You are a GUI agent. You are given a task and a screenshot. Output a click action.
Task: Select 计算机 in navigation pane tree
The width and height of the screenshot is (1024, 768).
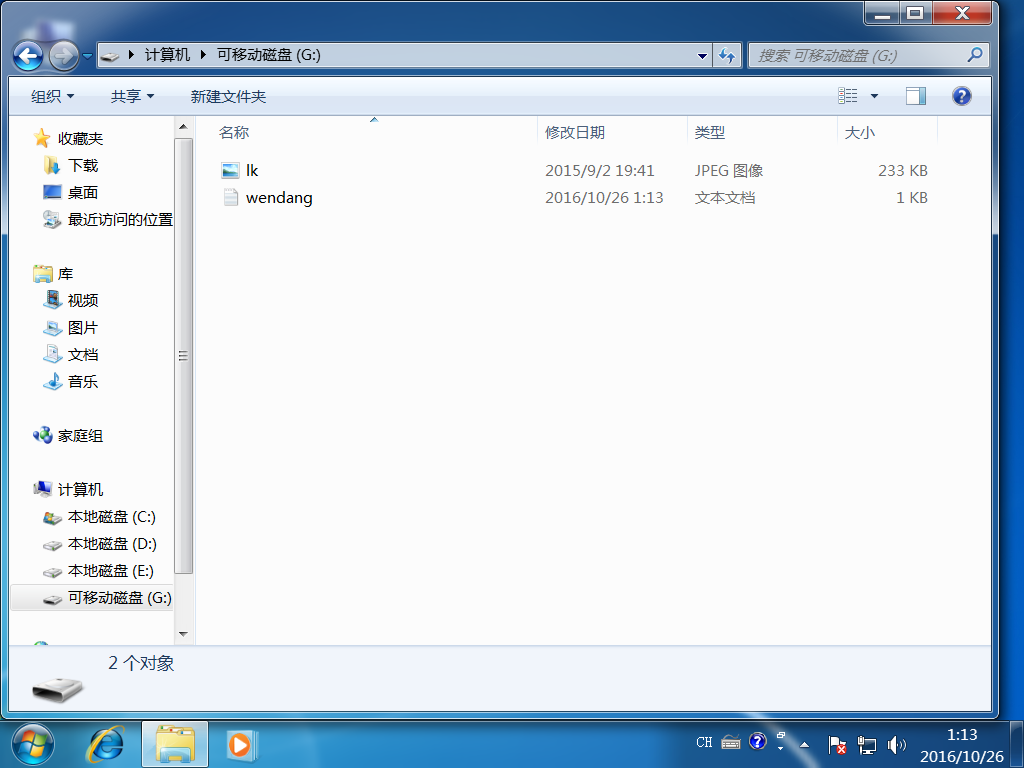pos(80,490)
